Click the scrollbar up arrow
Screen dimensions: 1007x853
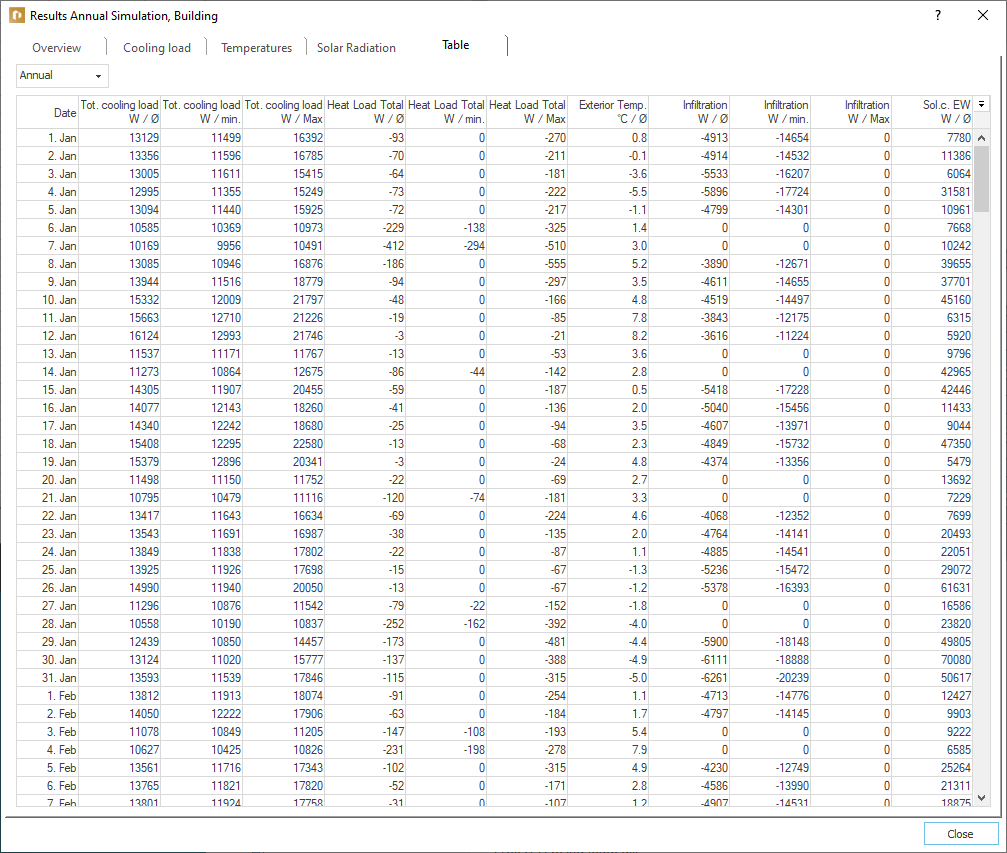981,137
